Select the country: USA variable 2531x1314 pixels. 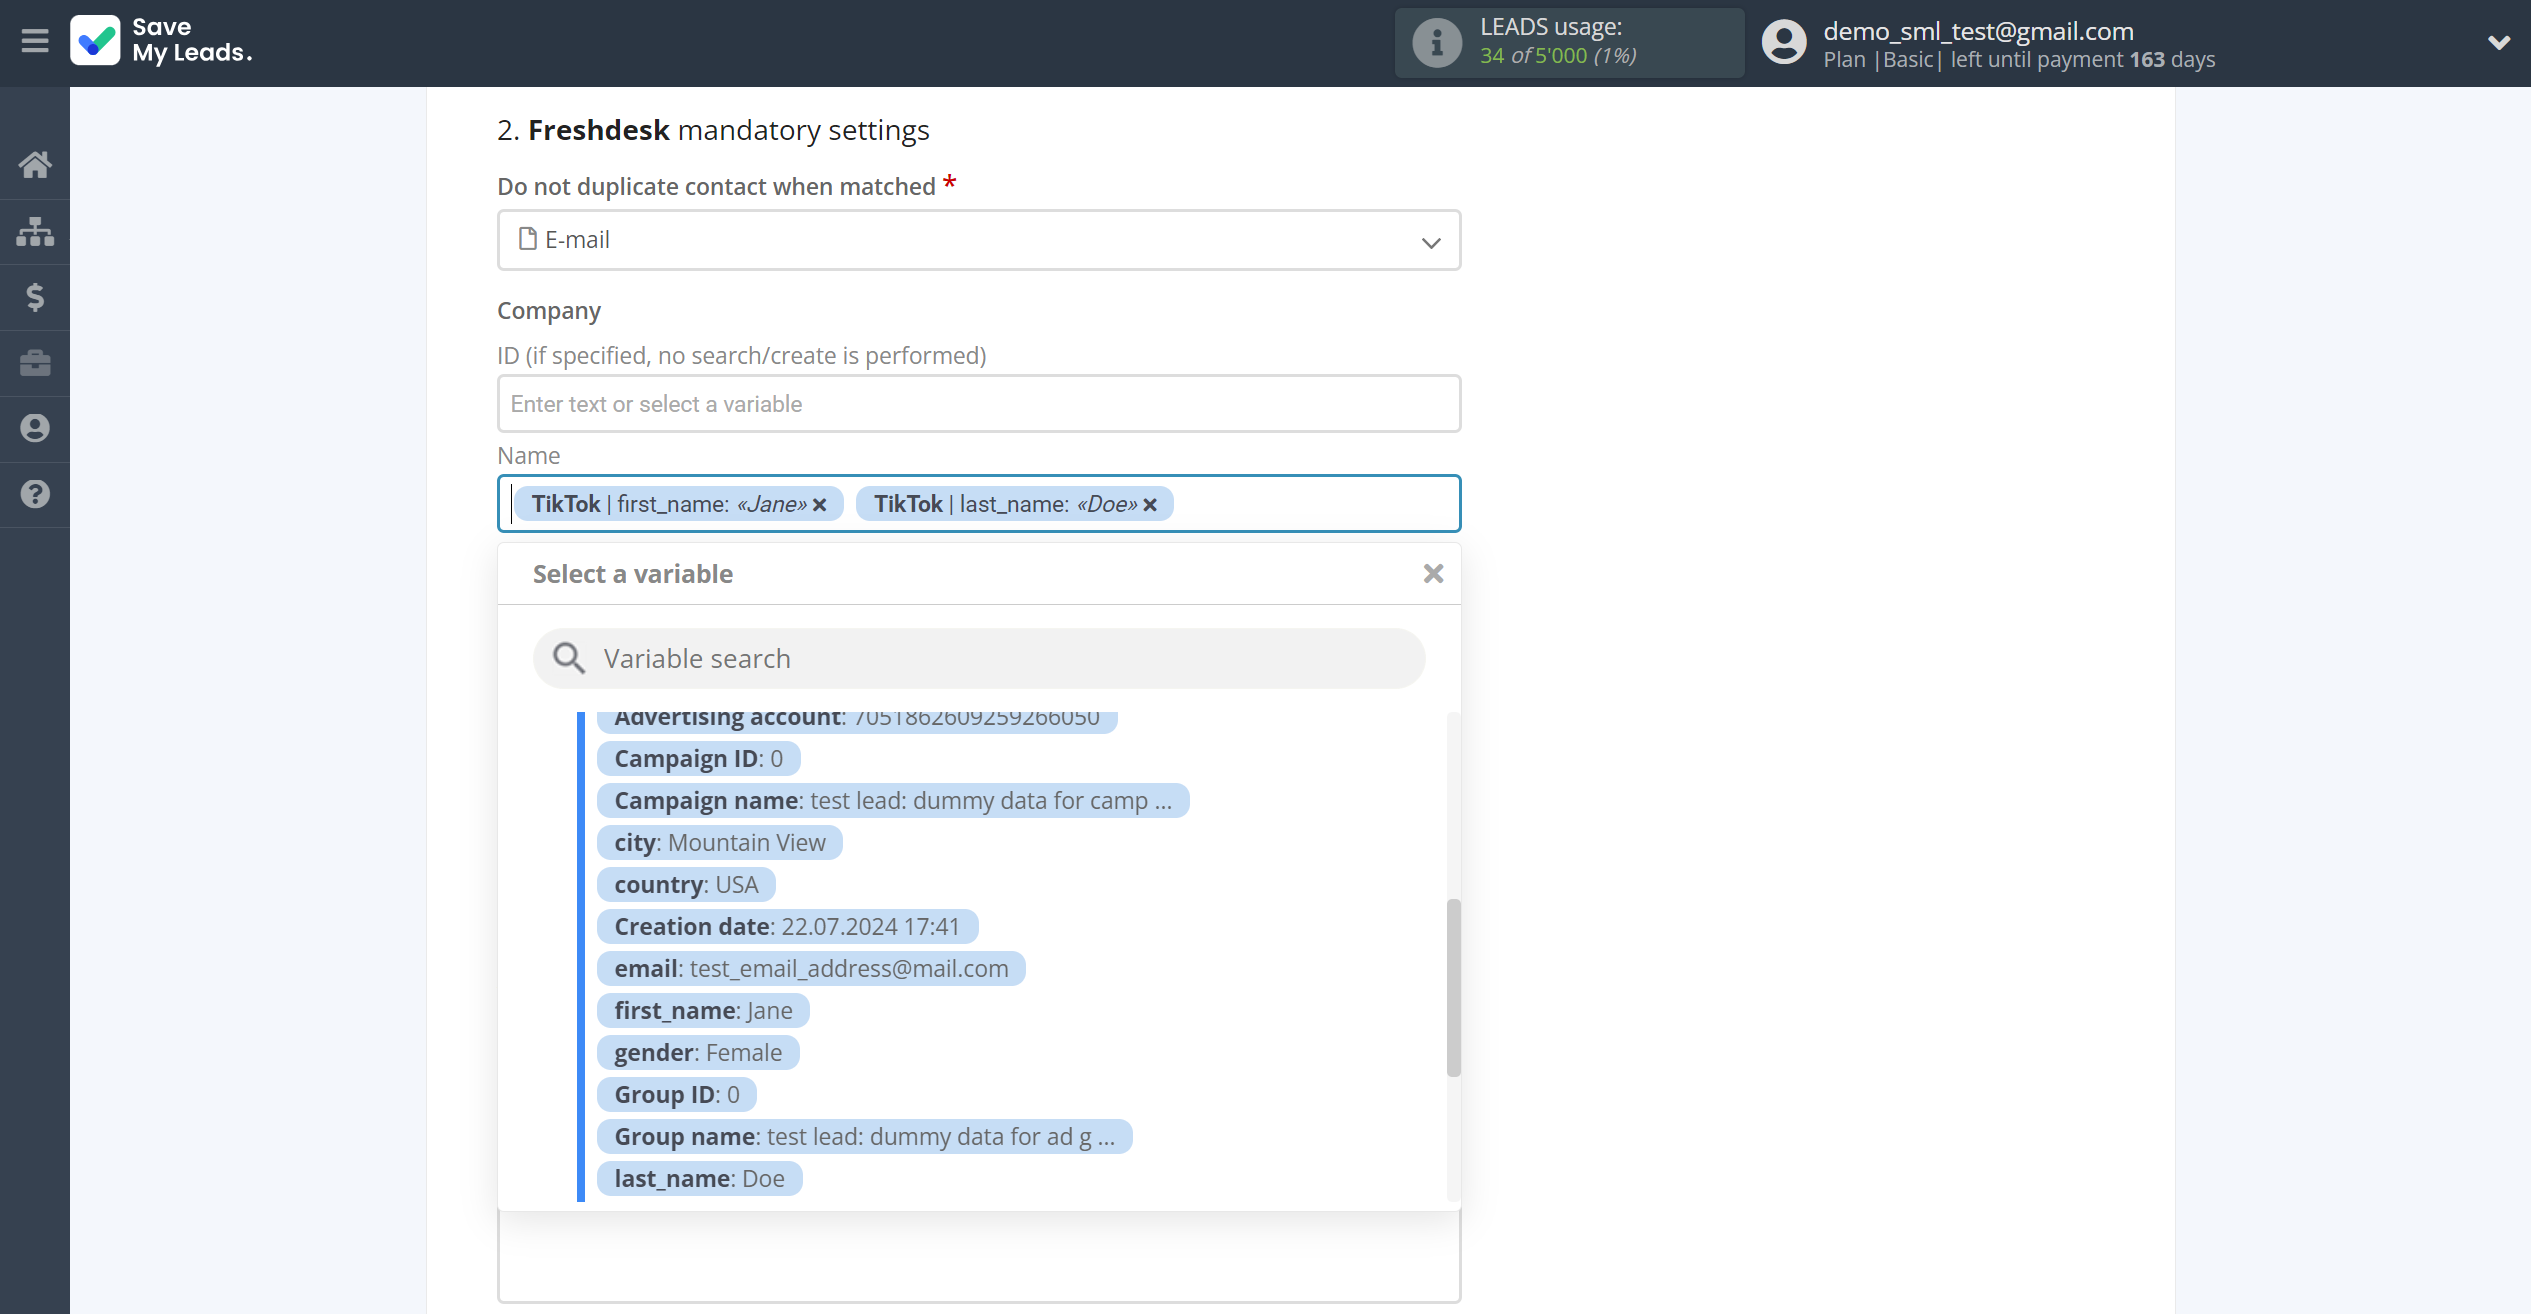686,885
